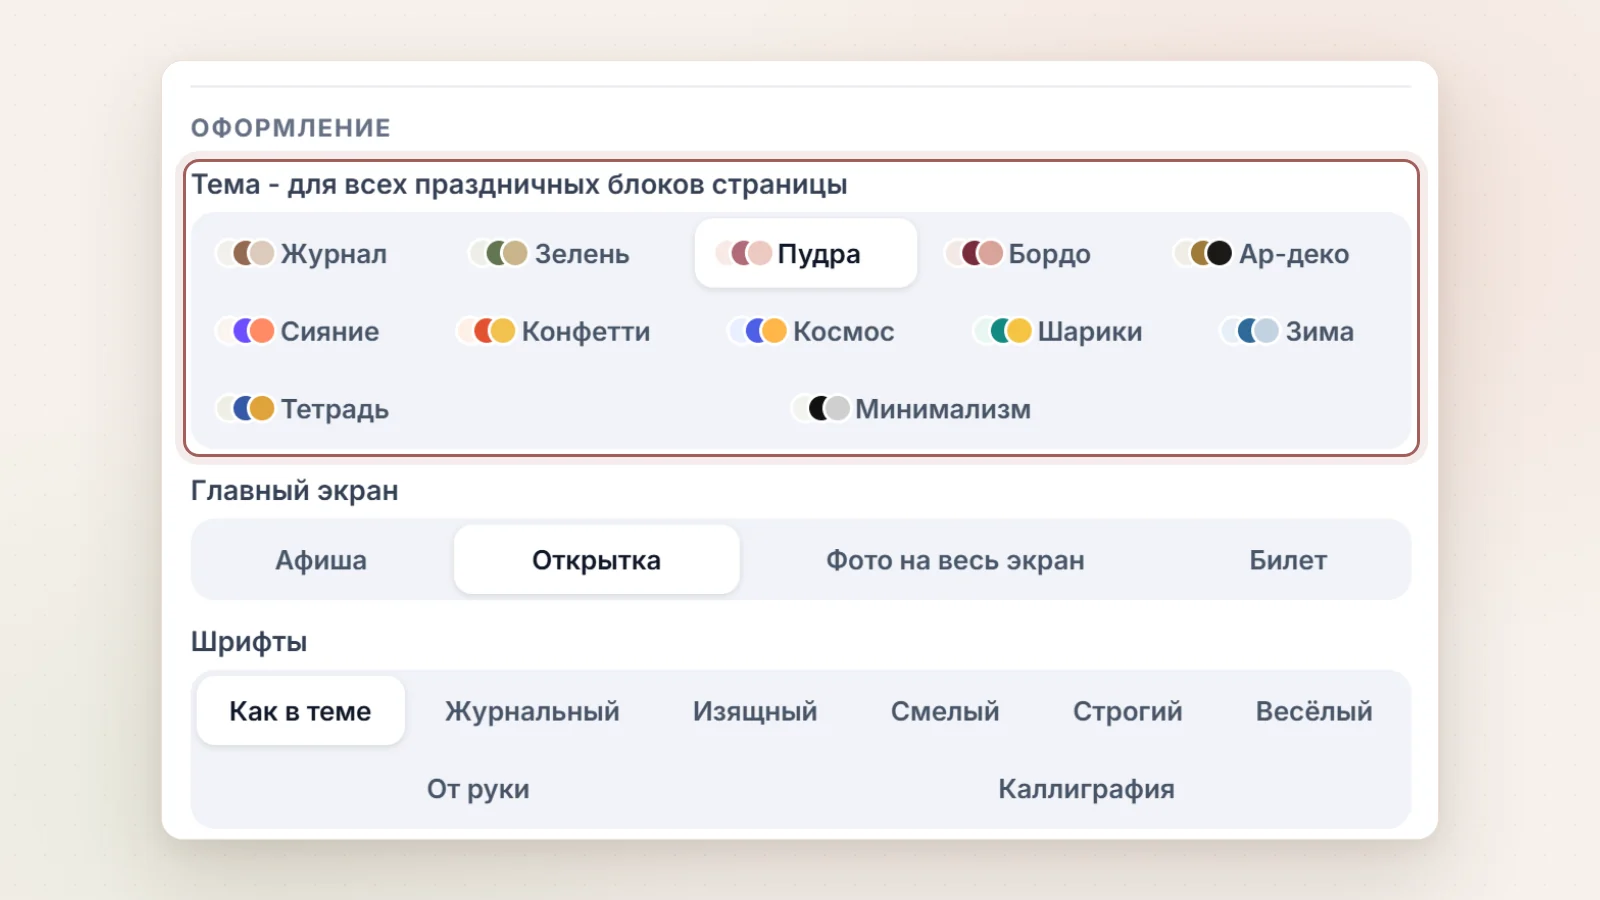Choose the Билет main screen option

pyautogui.click(x=1288, y=560)
